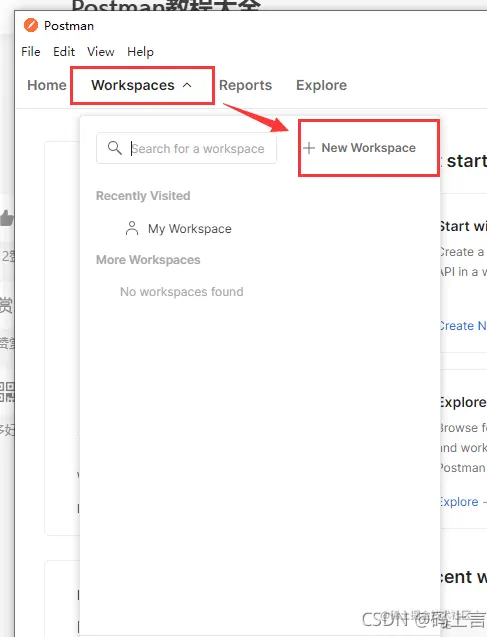
Task: Open the File menu
Action: click(31, 52)
